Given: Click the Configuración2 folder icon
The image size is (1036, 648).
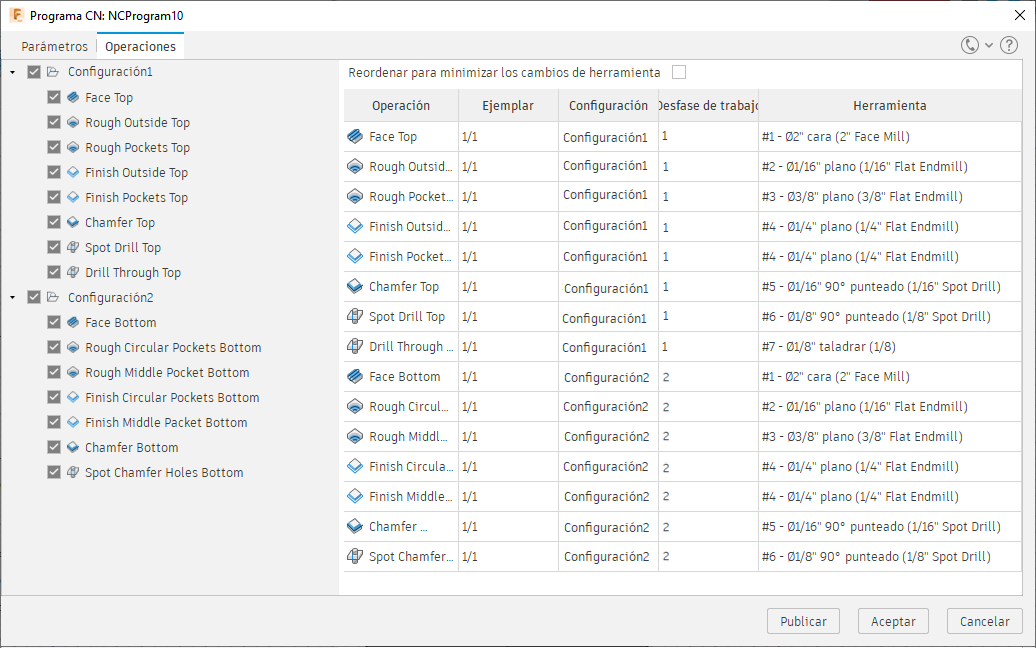Looking at the screenshot, I should tap(53, 297).
